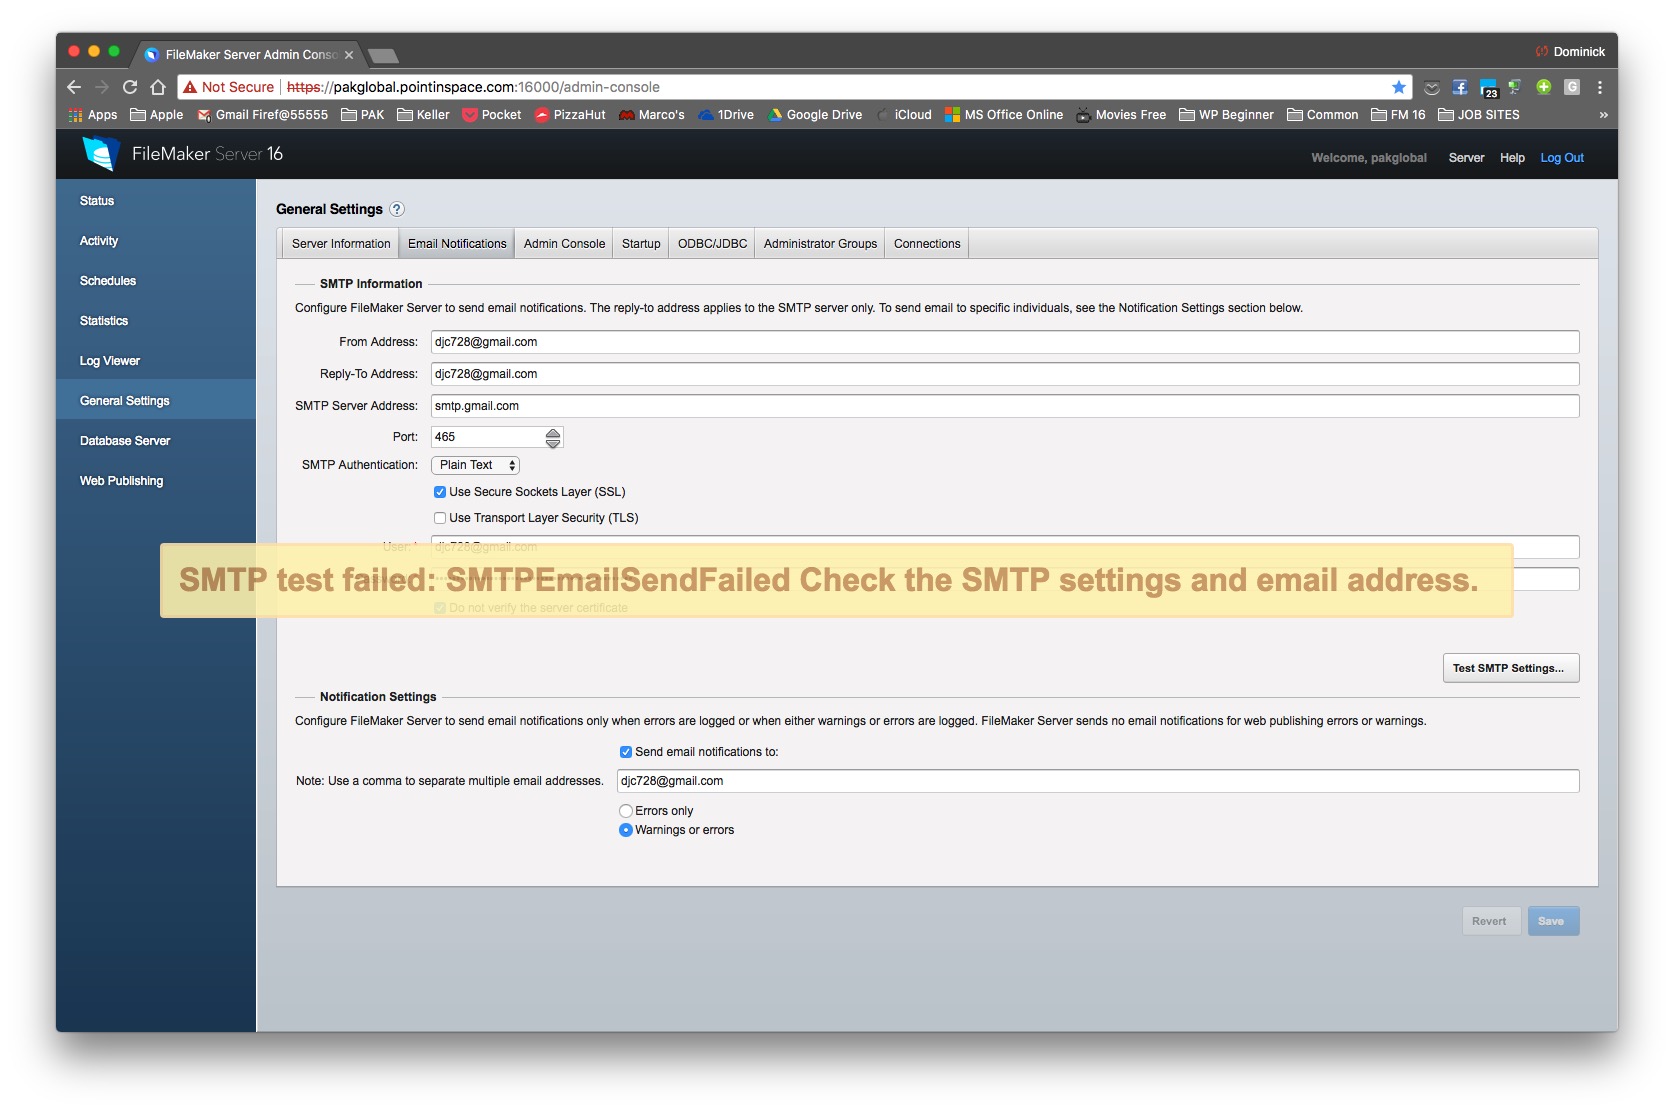Click into the From Address field
Viewport: 1674px width, 1112px height.
(1005, 342)
